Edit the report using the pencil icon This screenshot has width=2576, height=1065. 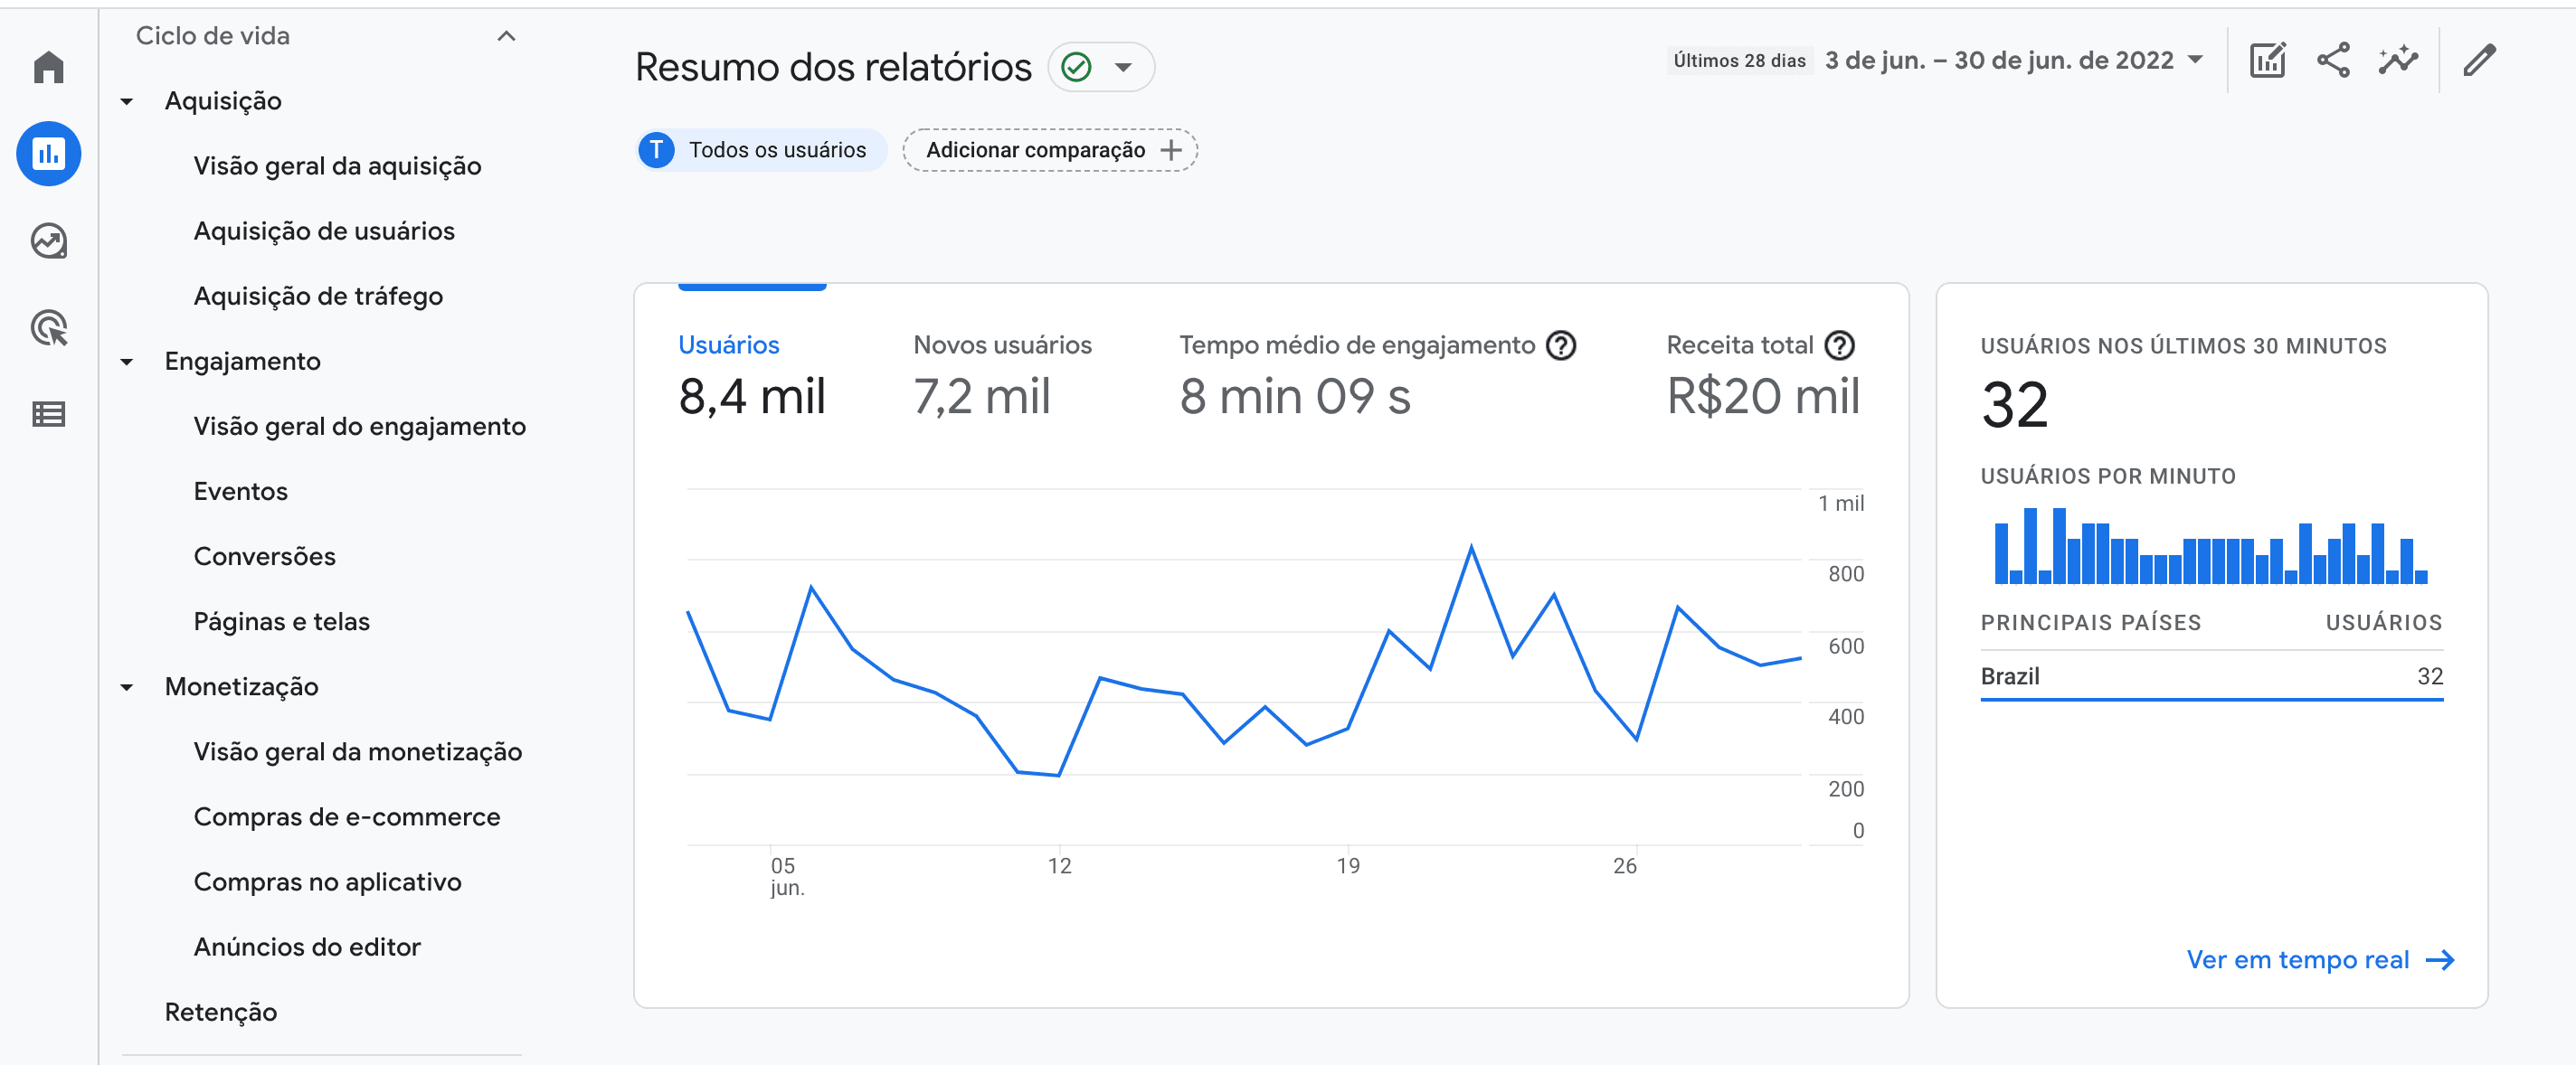(2481, 61)
